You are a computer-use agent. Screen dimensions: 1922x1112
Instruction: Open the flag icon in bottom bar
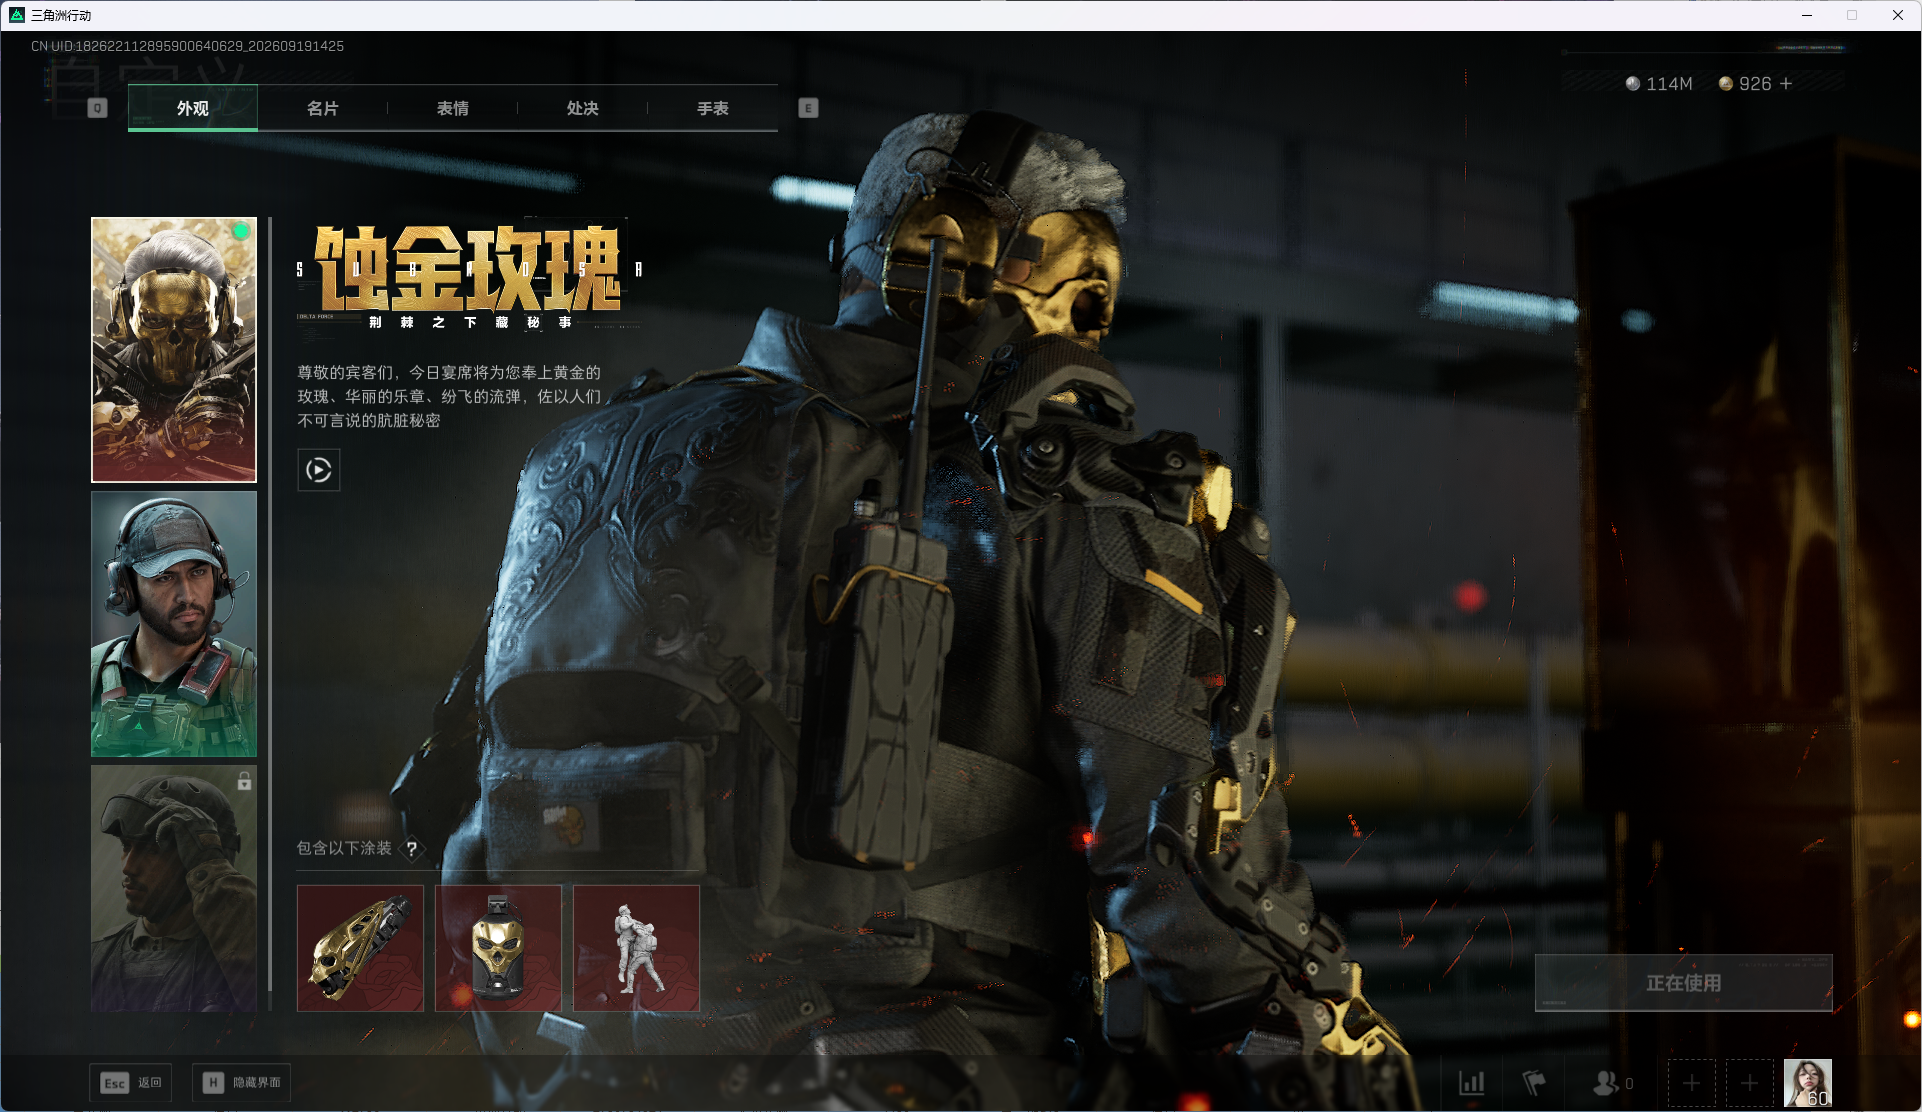[1534, 1083]
